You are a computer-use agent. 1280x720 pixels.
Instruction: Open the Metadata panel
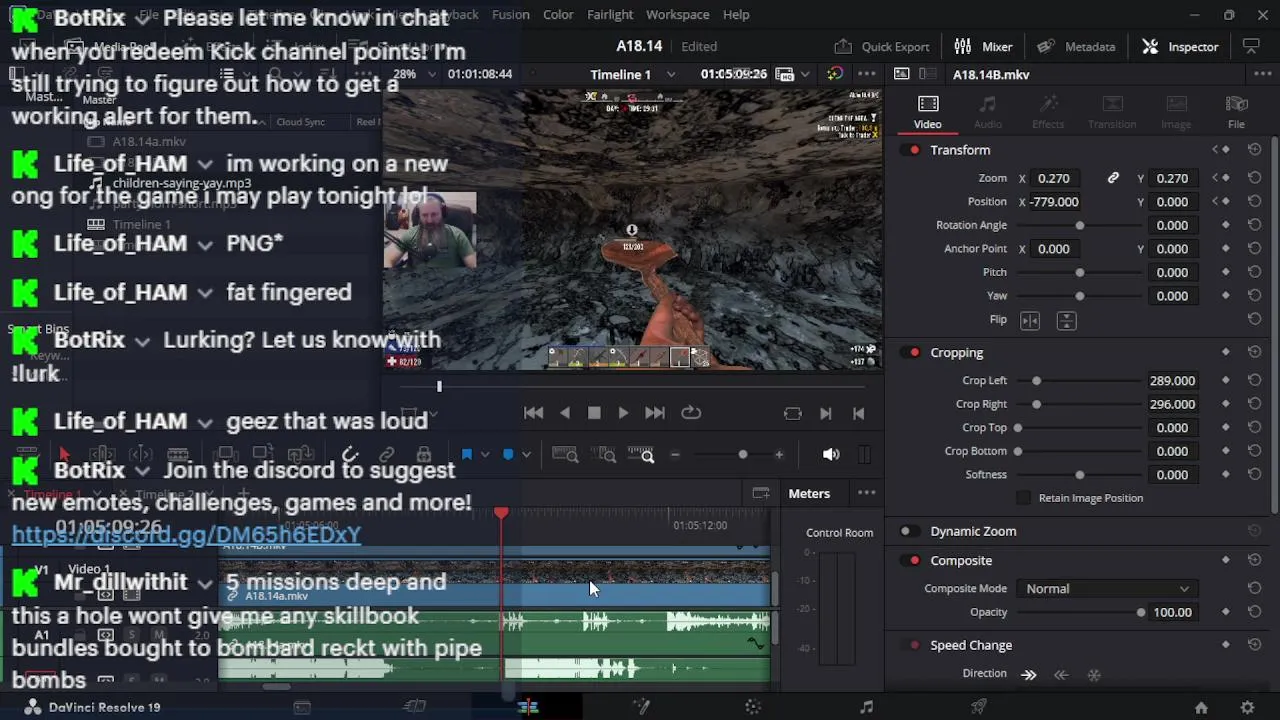click(1076, 46)
